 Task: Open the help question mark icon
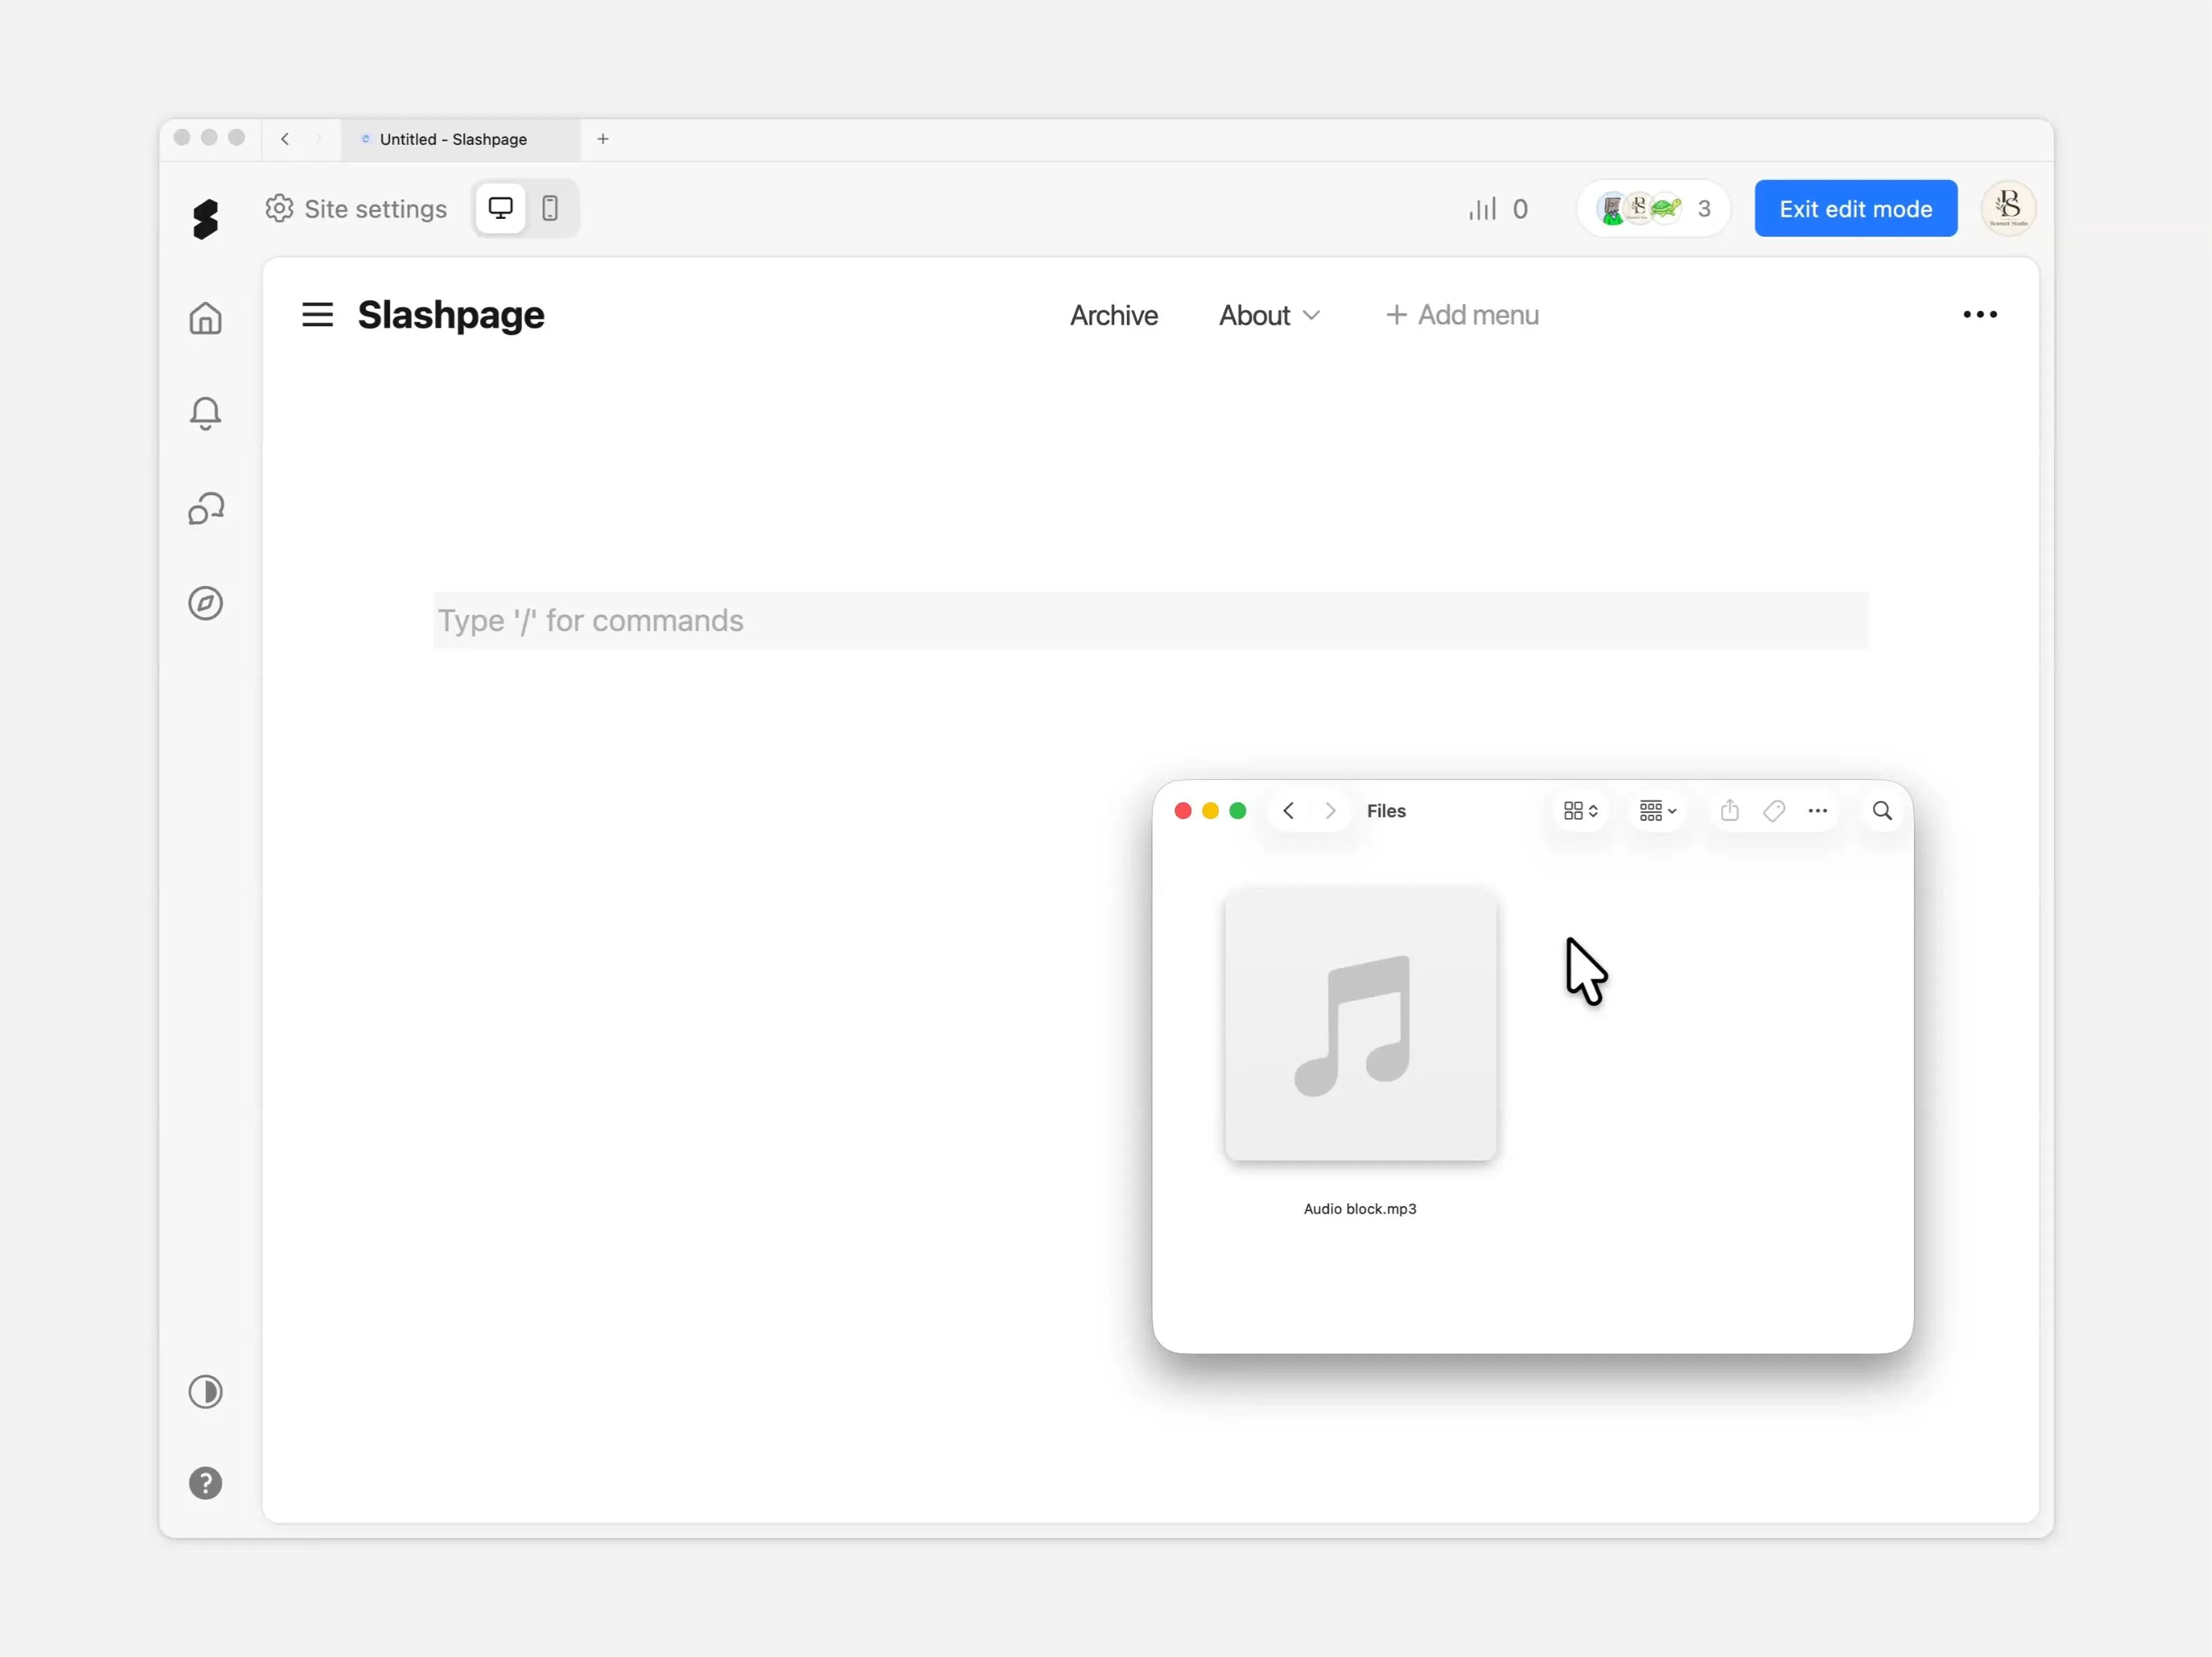pos(205,1483)
